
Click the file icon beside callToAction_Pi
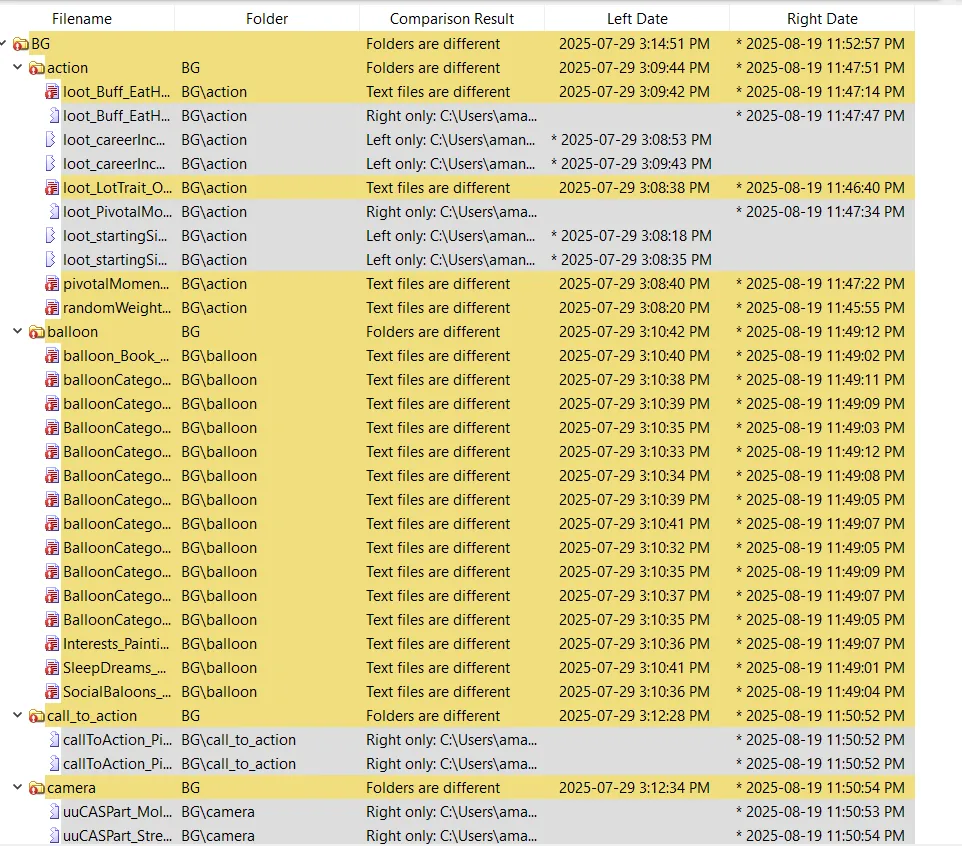52,739
